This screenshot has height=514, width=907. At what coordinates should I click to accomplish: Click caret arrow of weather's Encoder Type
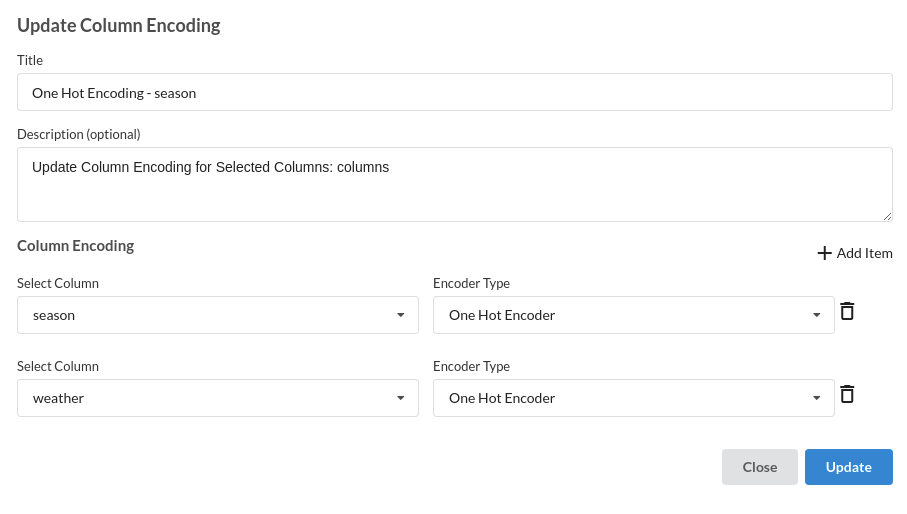[x=816, y=398]
